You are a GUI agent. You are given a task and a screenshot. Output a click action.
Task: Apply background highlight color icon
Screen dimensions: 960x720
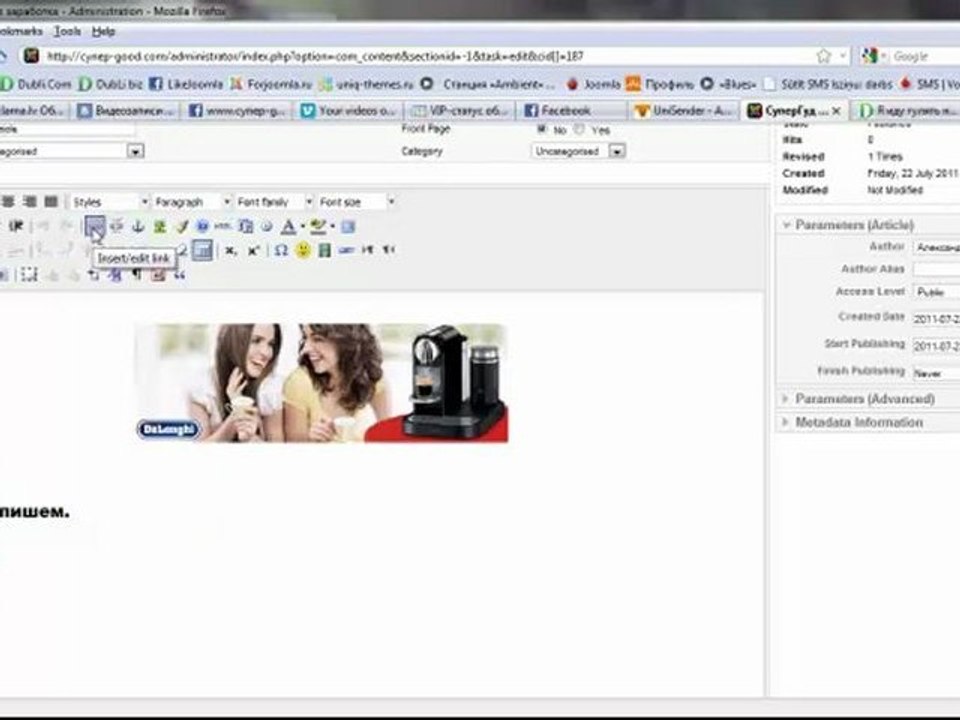click(318, 227)
